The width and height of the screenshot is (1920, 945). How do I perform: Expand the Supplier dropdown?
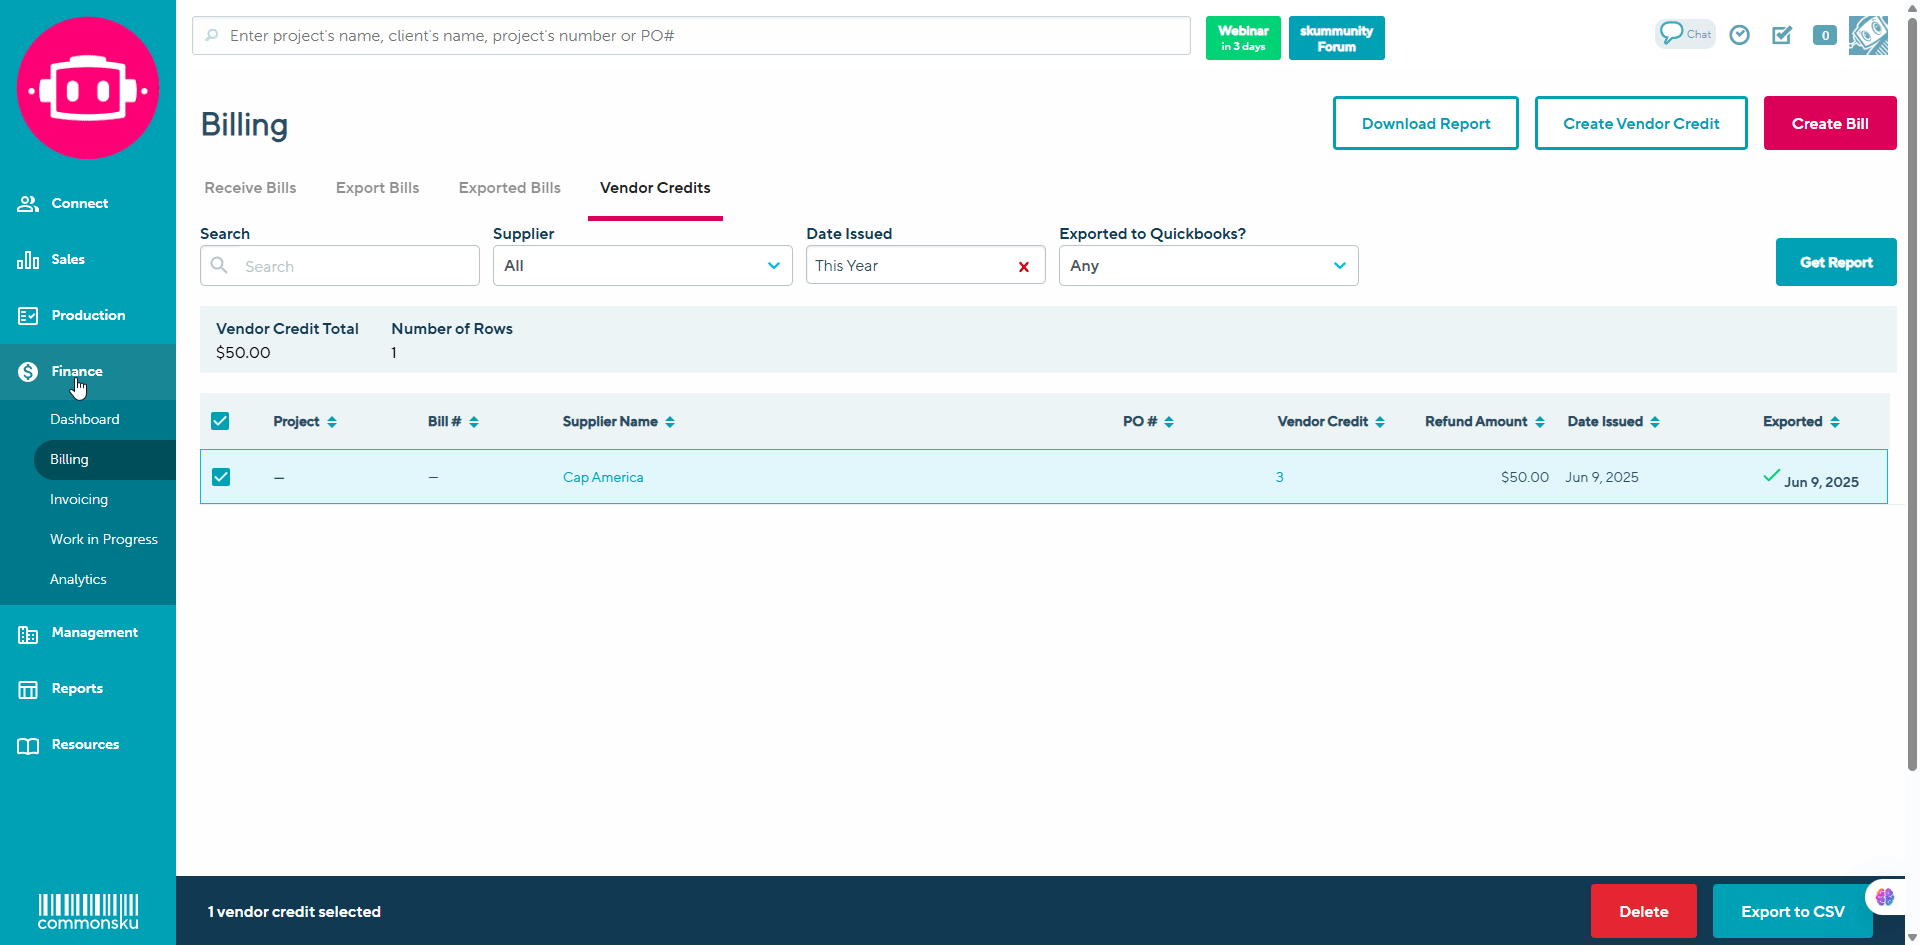(642, 266)
